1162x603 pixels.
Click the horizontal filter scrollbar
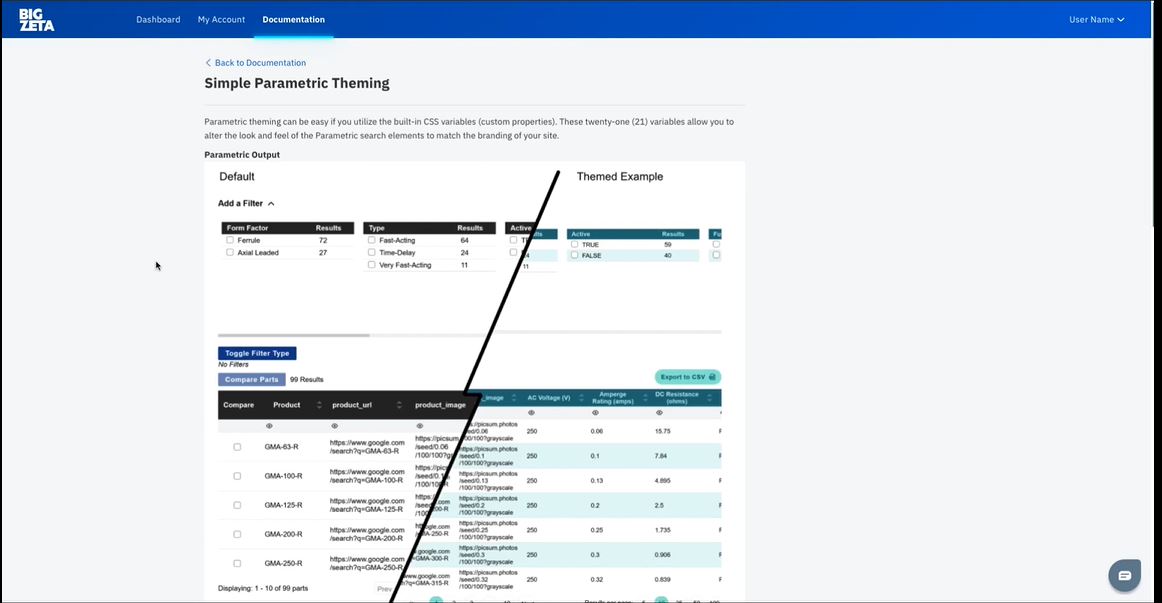tap(294, 335)
